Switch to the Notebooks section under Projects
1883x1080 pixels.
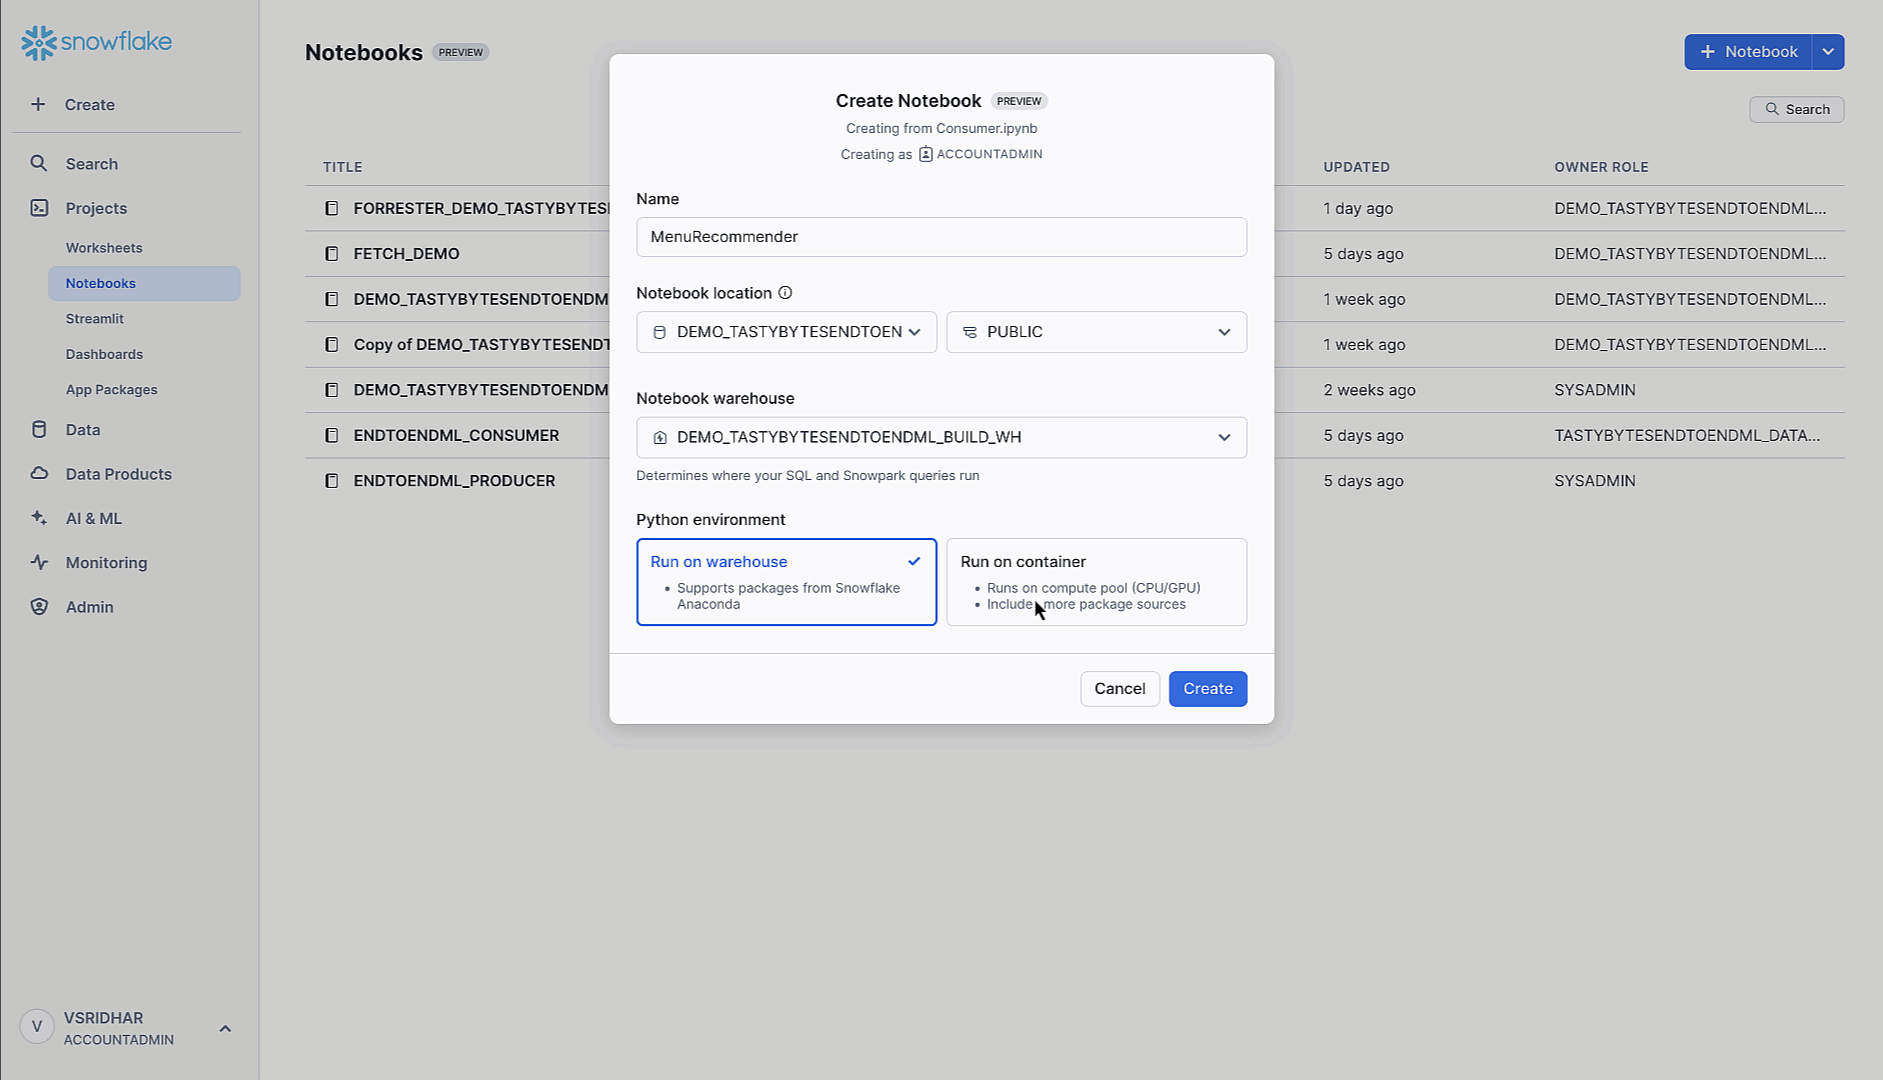point(100,283)
